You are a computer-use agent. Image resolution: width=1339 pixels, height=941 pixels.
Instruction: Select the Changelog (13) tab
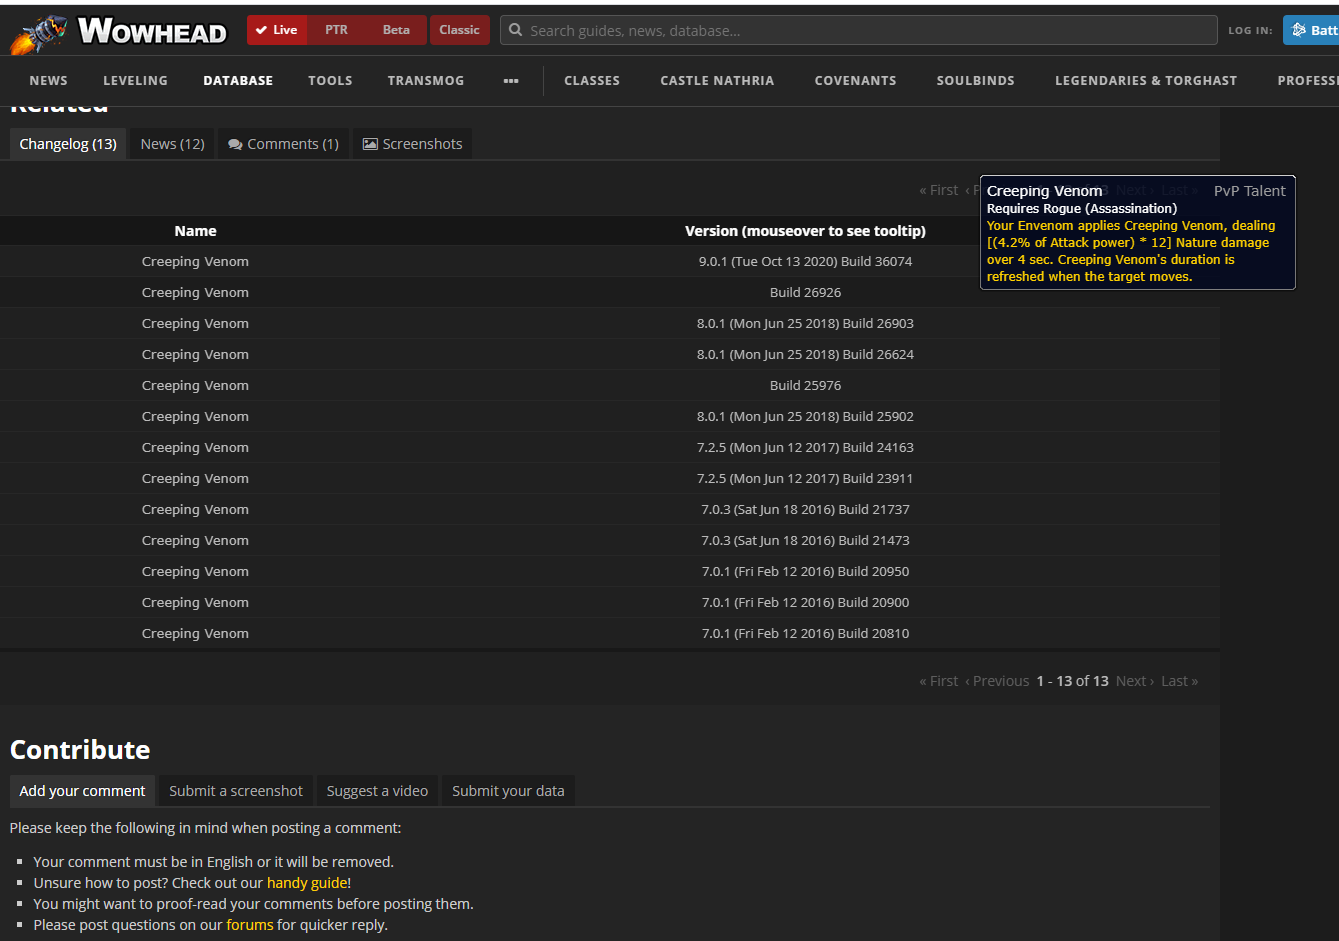coord(68,144)
